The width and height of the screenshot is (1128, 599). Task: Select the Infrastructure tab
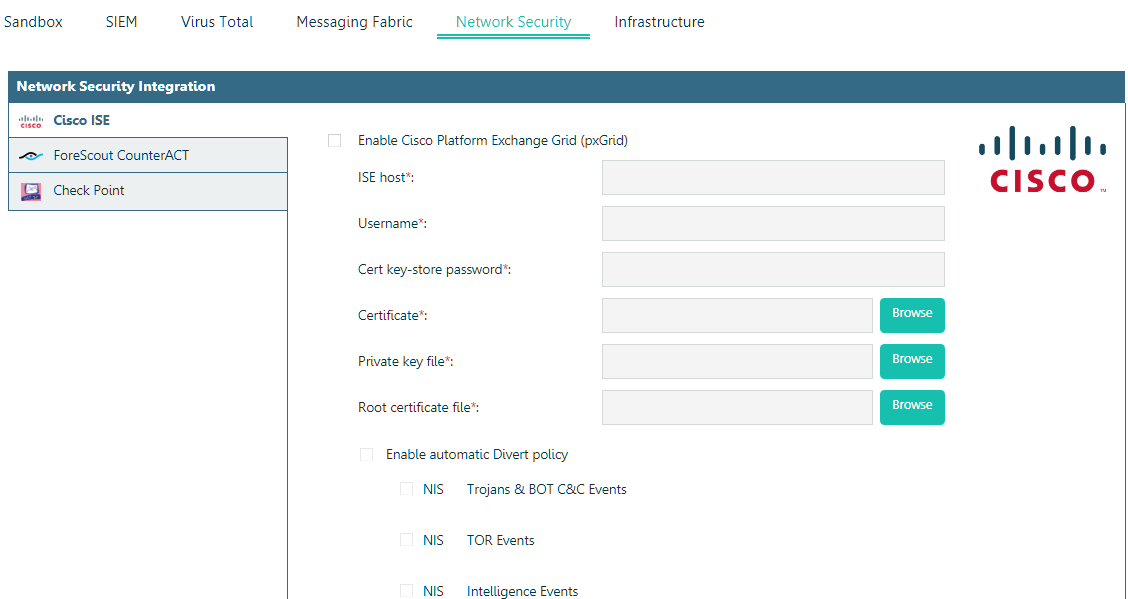[x=659, y=22]
